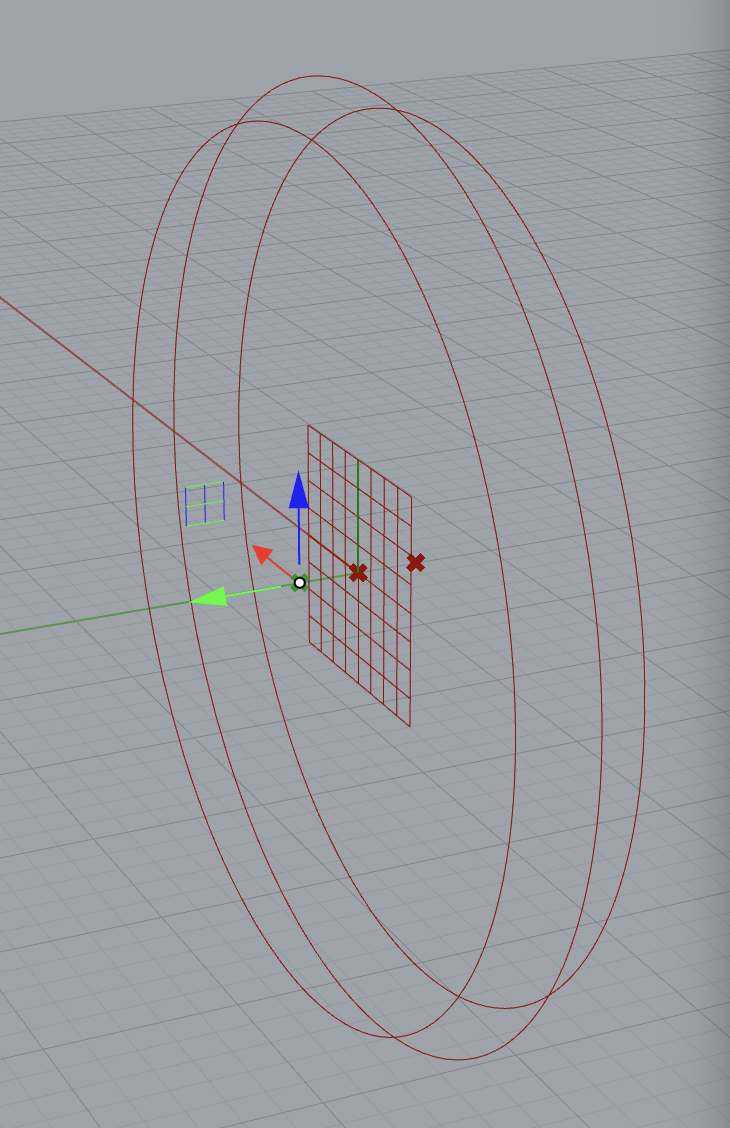Click the blue Z-axis gumball arrow
This screenshot has width=730, height=1128.
[x=297, y=490]
